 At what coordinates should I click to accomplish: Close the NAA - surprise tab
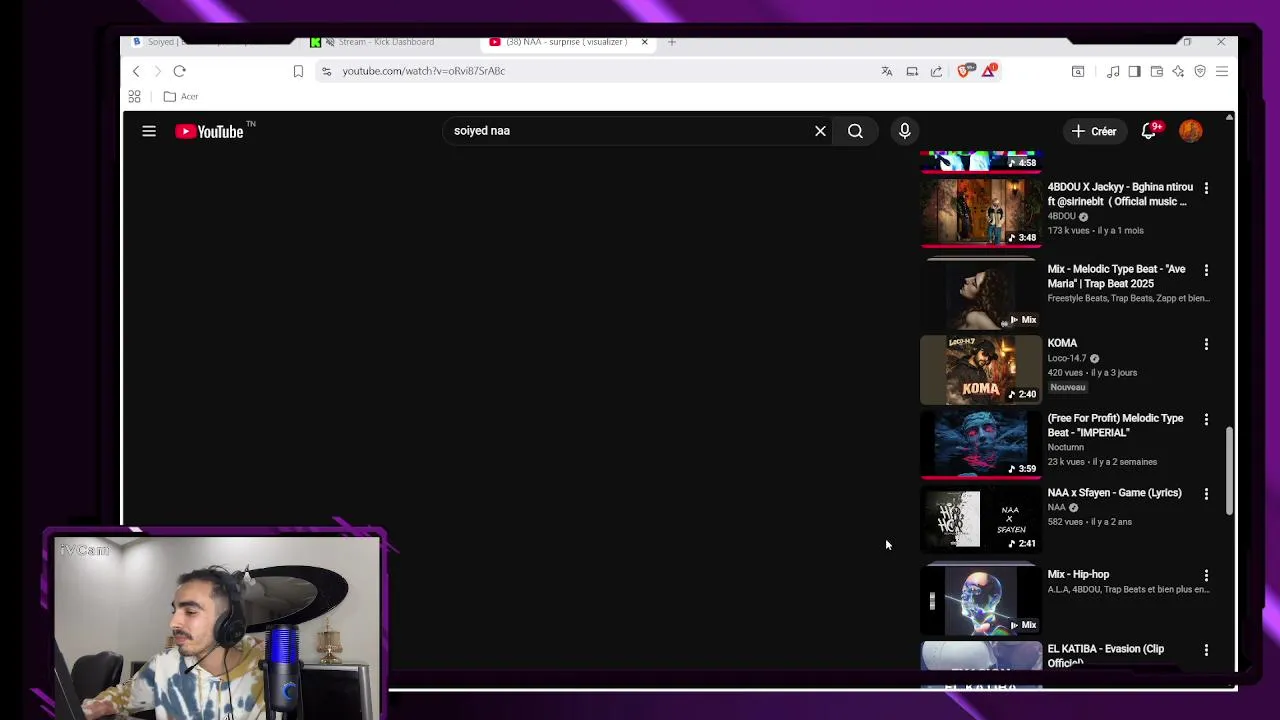coord(645,42)
